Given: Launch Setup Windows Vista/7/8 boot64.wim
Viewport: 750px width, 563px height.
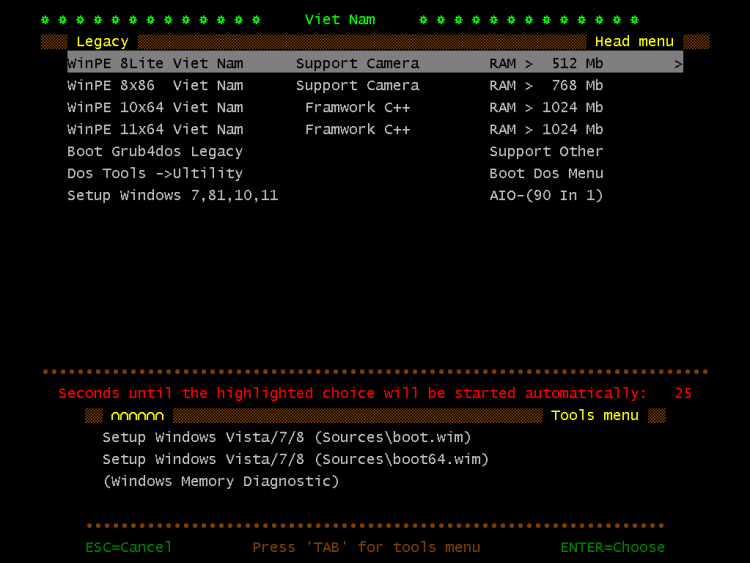Looking at the screenshot, I should (x=295, y=459).
